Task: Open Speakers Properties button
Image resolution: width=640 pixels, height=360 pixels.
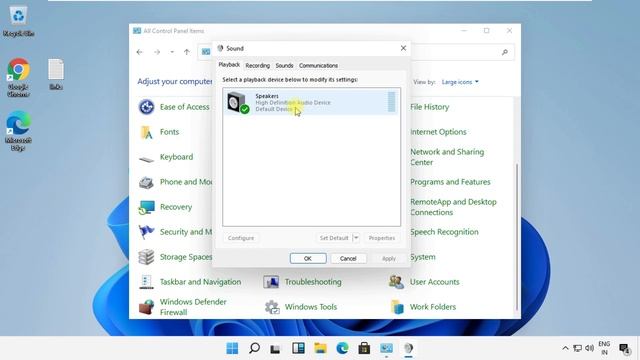Action: click(382, 238)
